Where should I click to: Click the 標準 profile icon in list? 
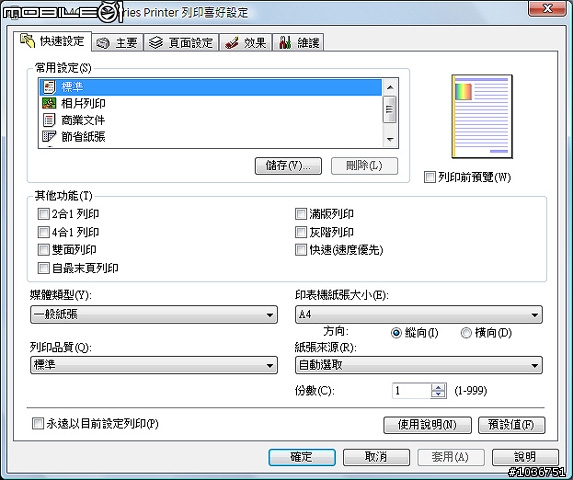(49, 87)
